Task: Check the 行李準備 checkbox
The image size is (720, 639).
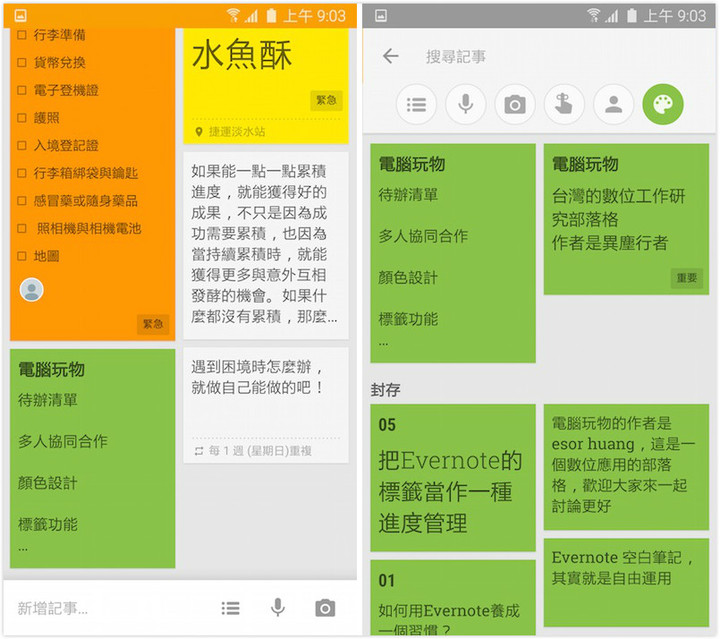Action: tap(22, 35)
